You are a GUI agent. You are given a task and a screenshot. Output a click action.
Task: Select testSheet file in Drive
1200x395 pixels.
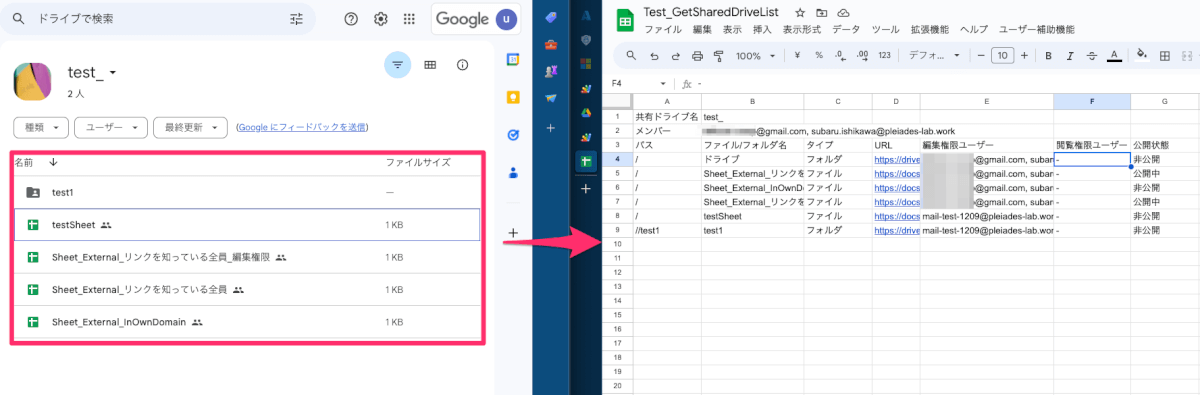pyautogui.click(x=247, y=225)
